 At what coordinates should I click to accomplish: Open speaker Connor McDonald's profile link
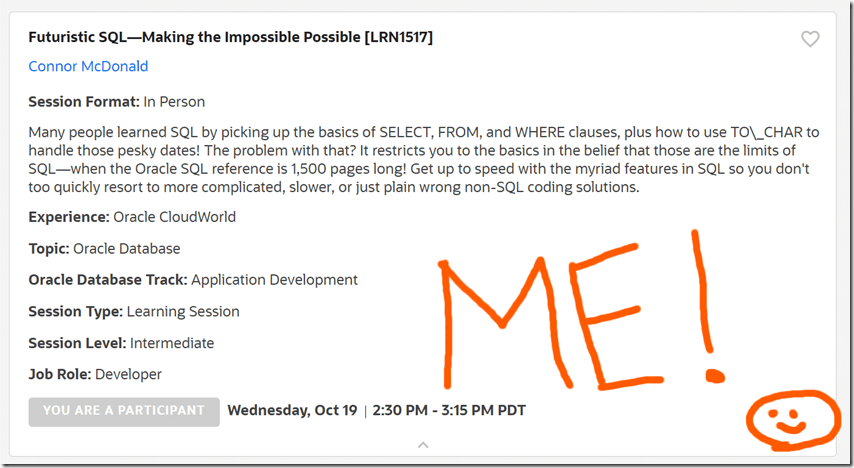click(88, 66)
